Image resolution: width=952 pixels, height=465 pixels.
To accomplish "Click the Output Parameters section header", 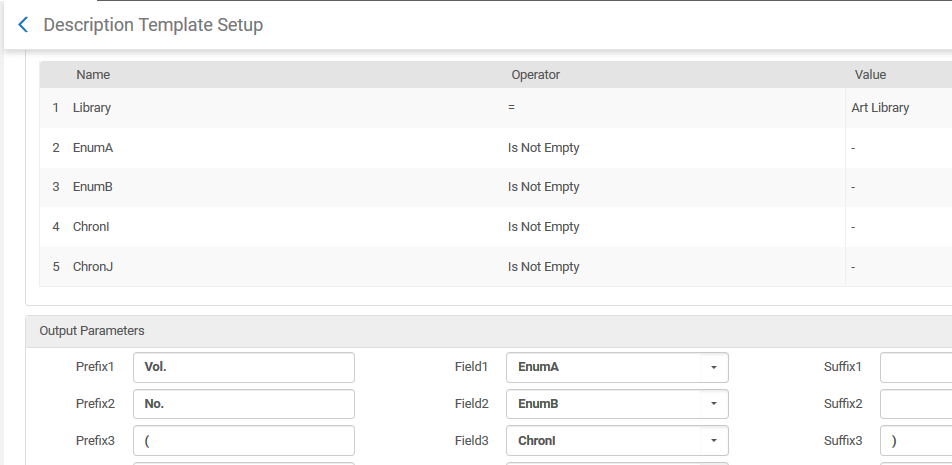I will pyautogui.click(x=92, y=331).
